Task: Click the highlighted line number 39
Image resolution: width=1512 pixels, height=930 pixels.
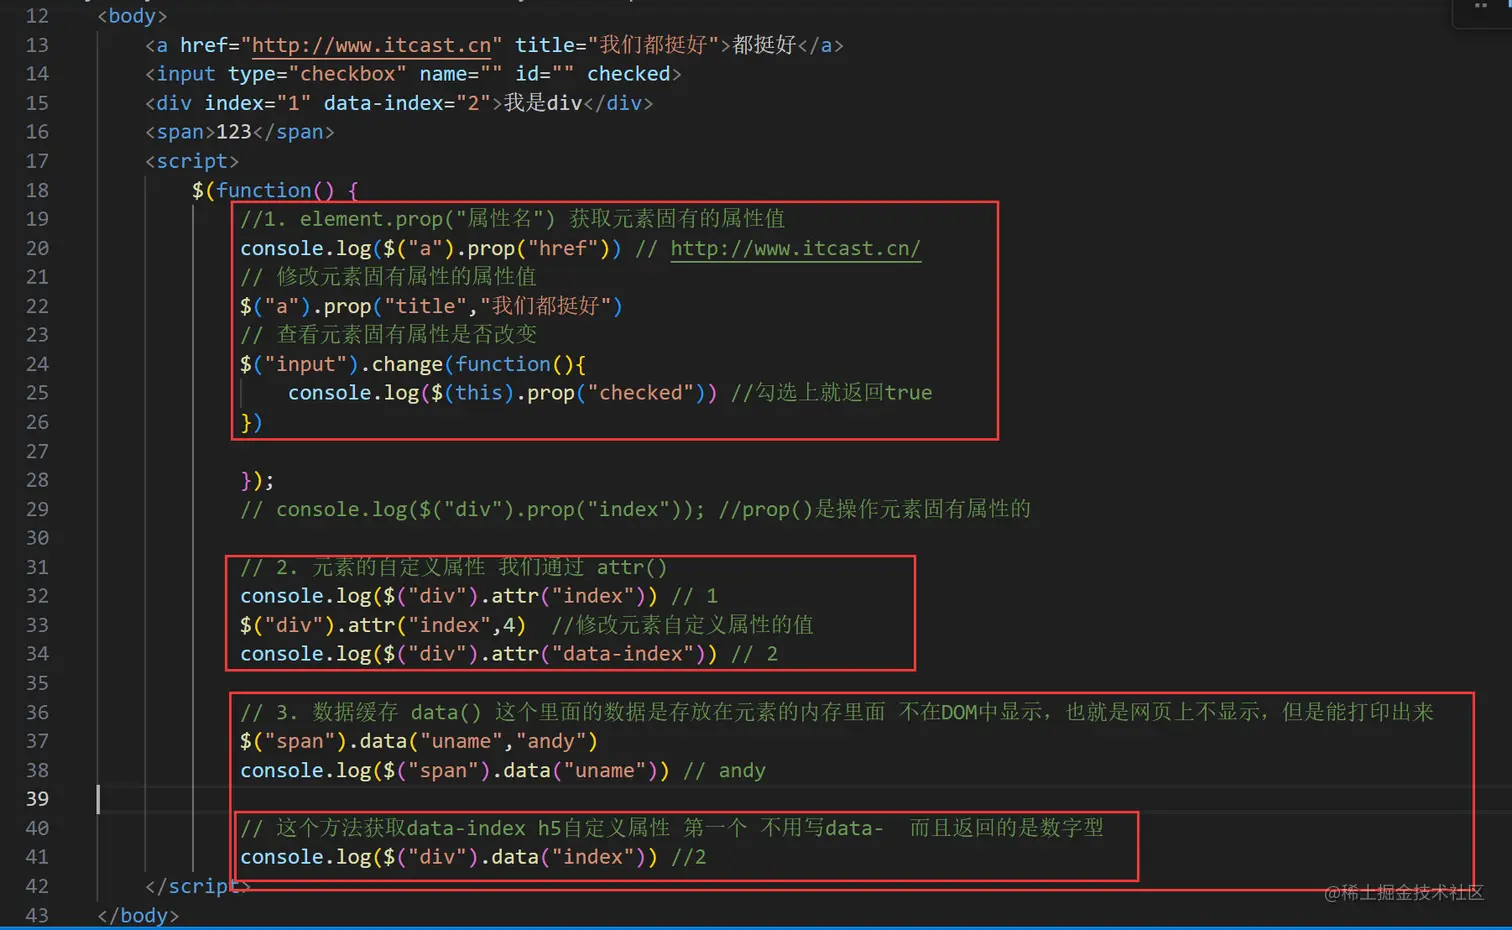Action: (37, 799)
